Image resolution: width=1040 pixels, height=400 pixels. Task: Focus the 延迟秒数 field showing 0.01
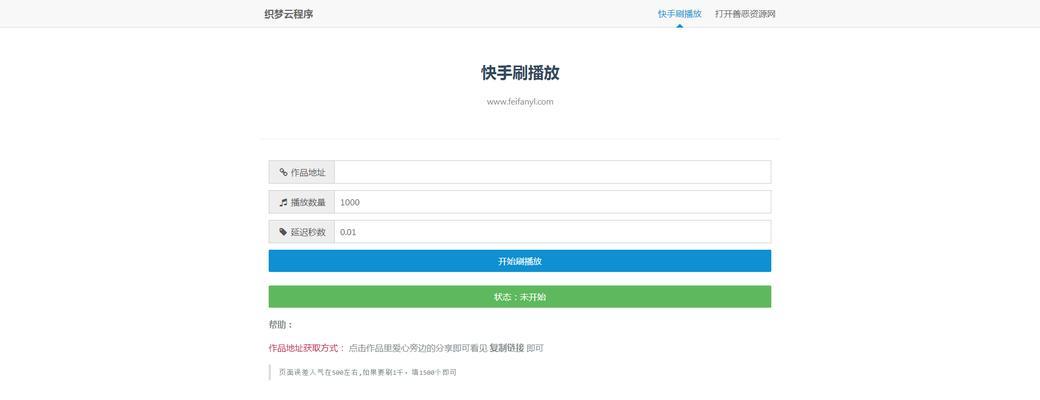pos(552,232)
